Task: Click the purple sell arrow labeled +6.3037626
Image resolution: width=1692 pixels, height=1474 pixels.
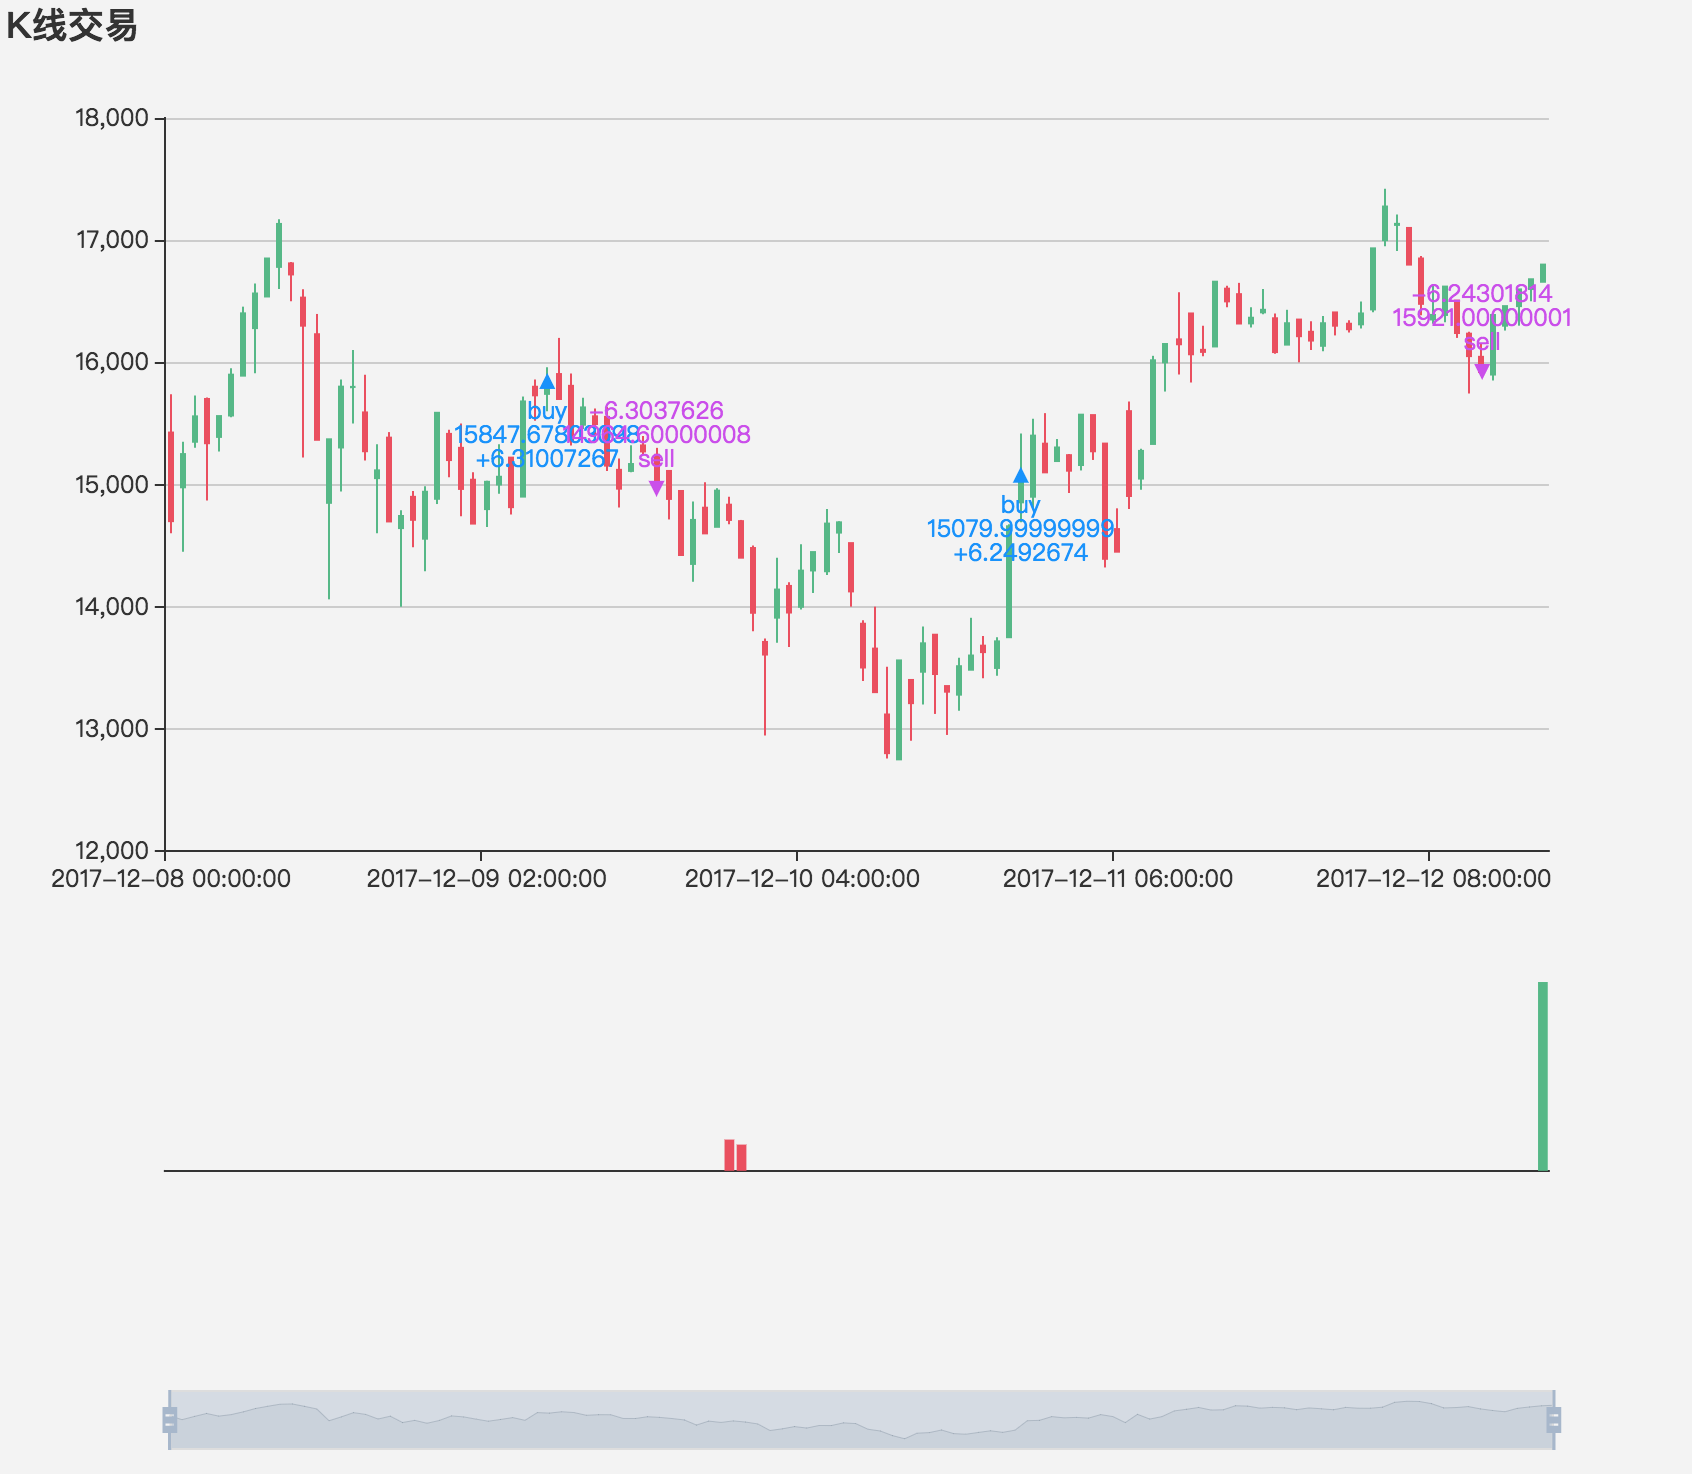Action: (656, 487)
